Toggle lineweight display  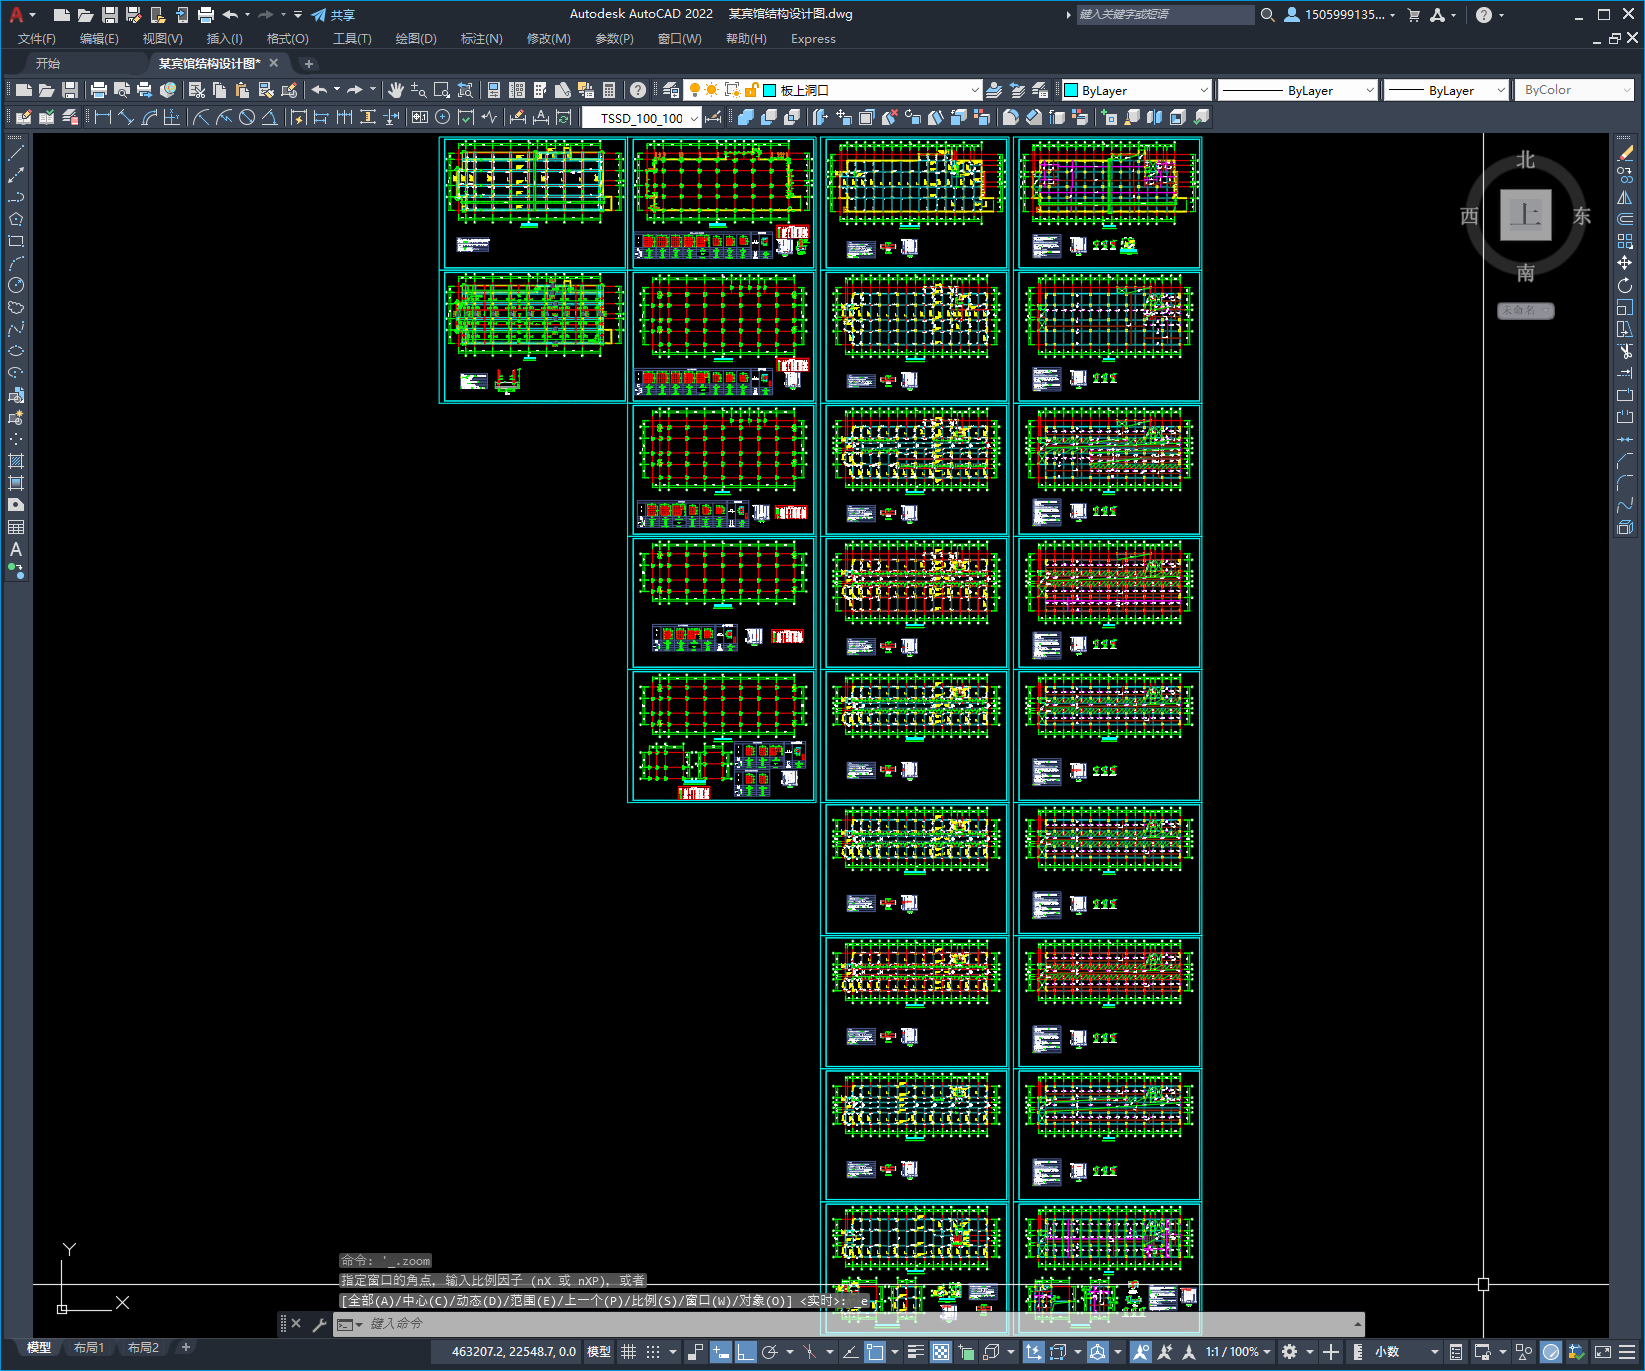pyautogui.click(x=915, y=1352)
